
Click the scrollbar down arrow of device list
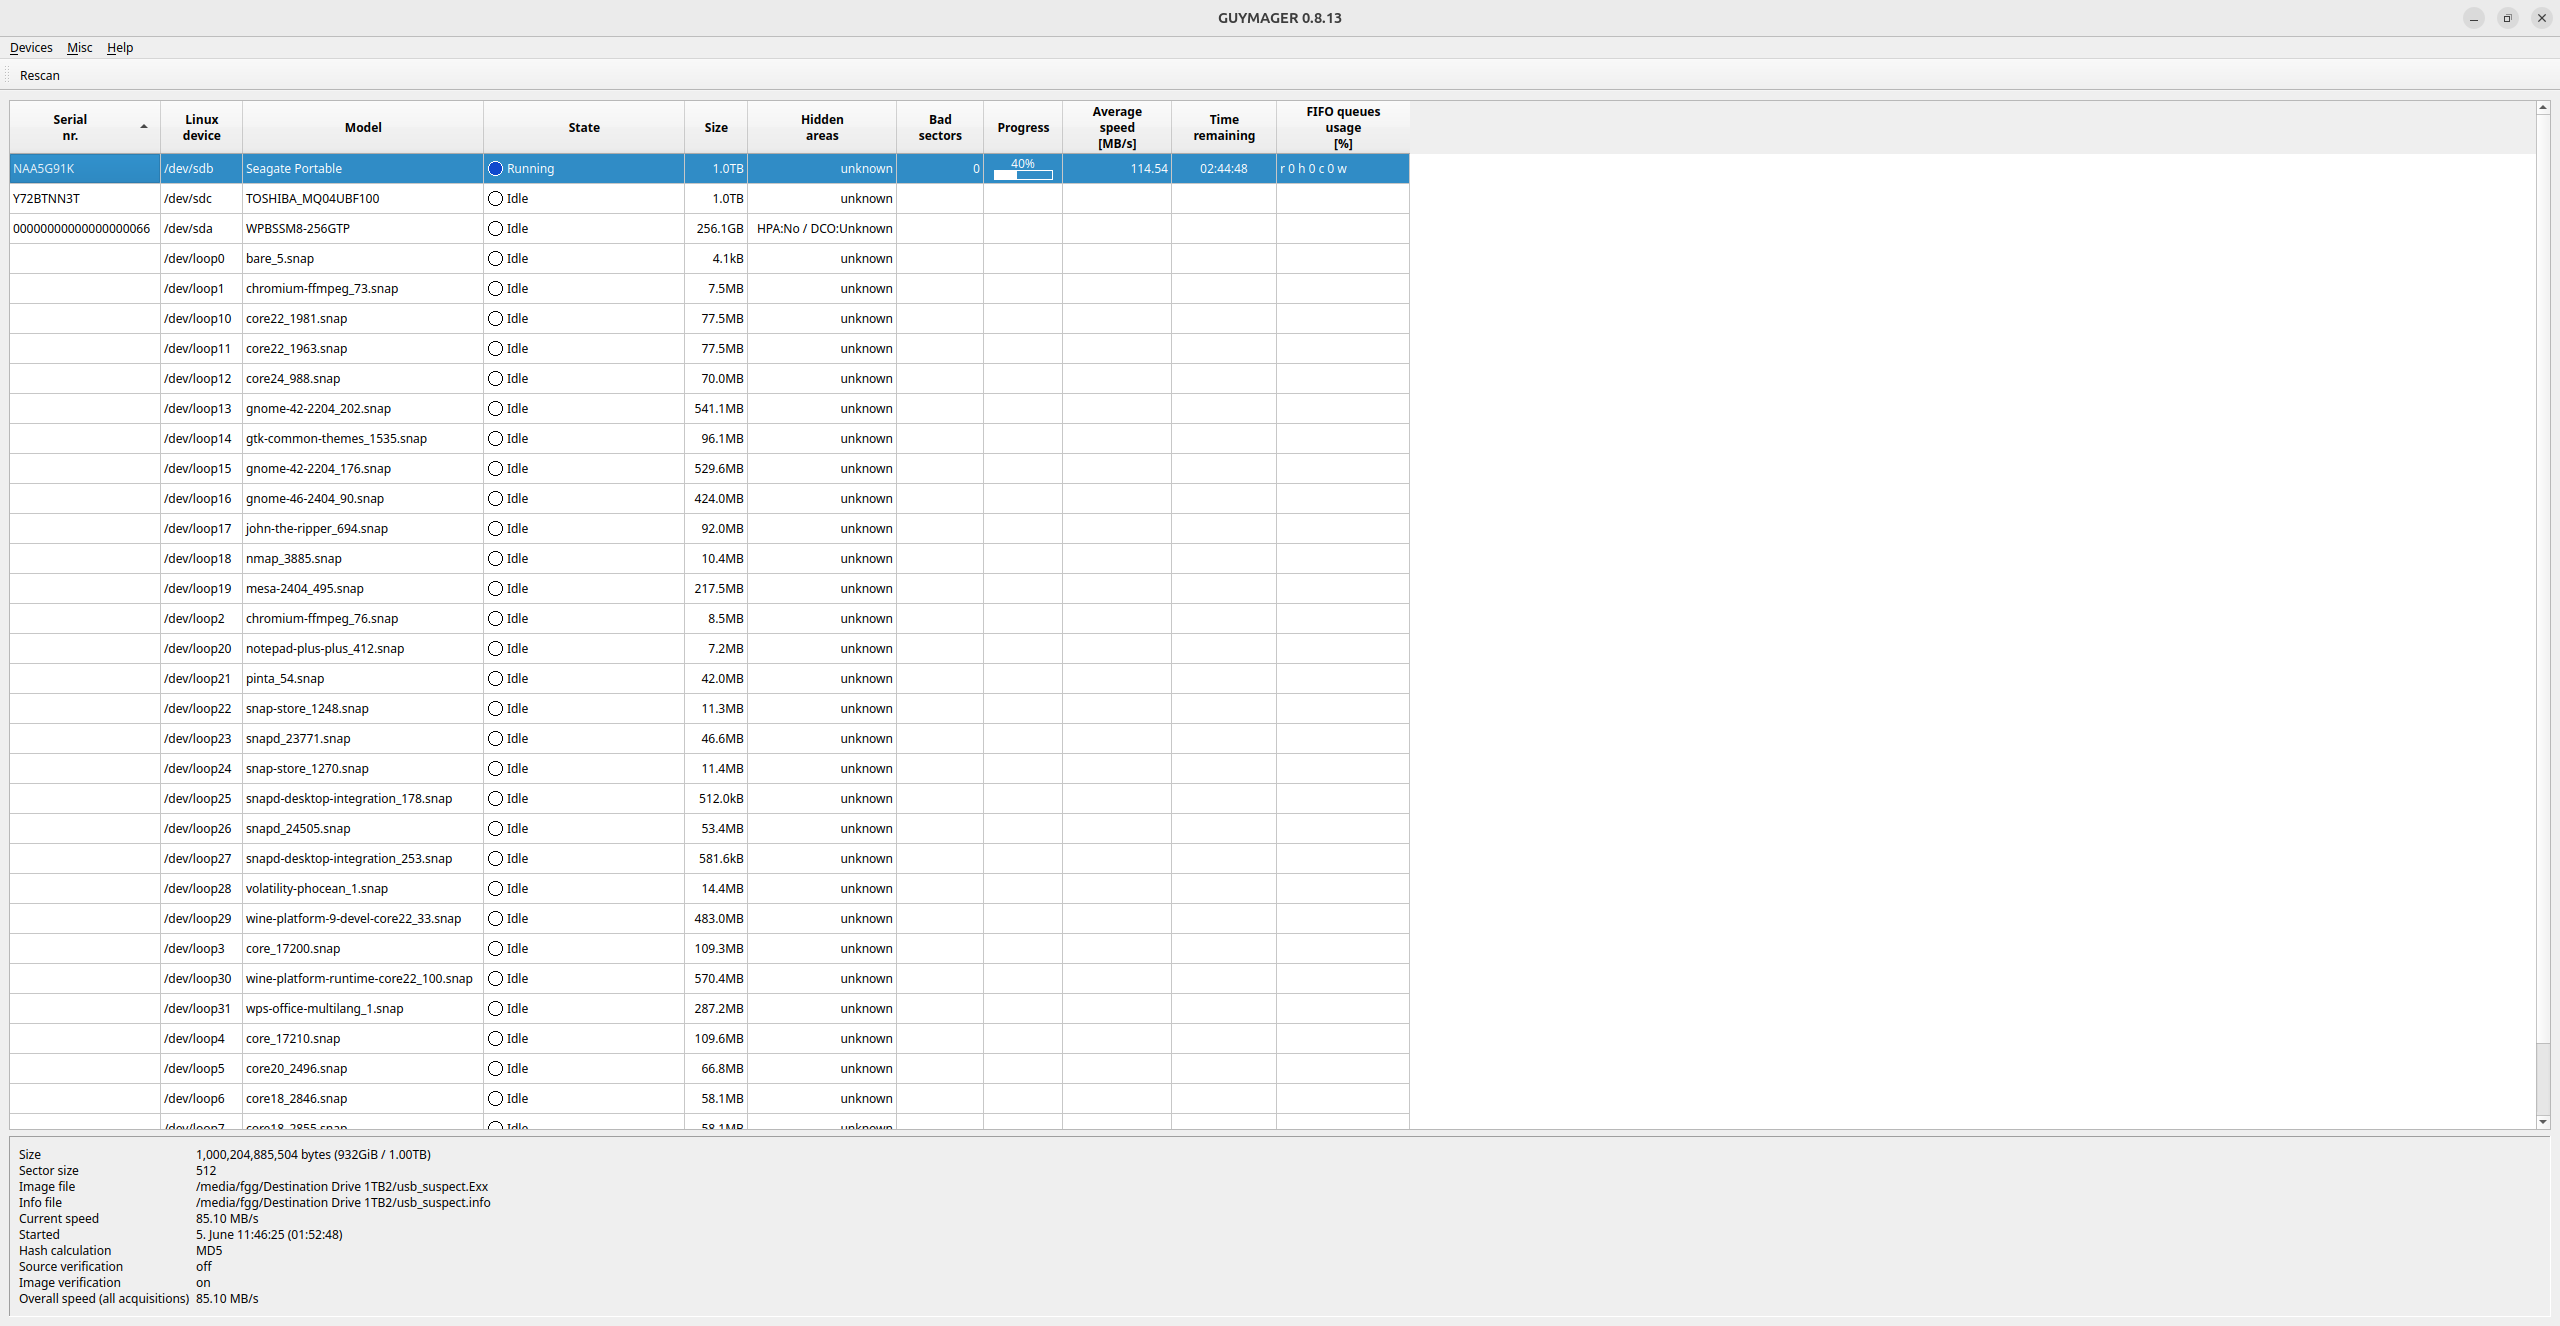coord(2542,1122)
